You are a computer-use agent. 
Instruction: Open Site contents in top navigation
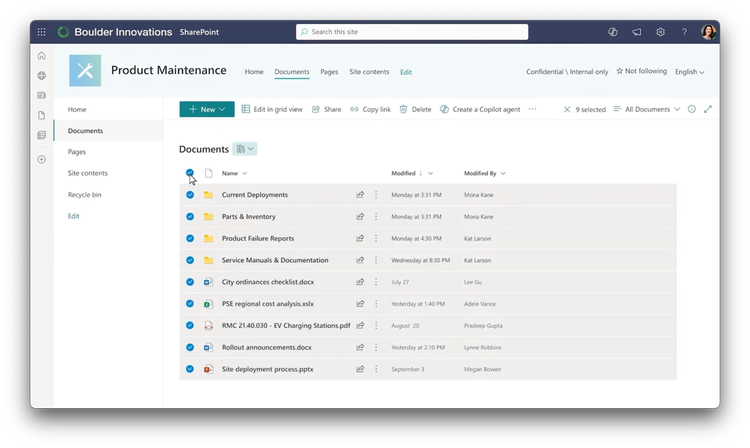(369, 72)
